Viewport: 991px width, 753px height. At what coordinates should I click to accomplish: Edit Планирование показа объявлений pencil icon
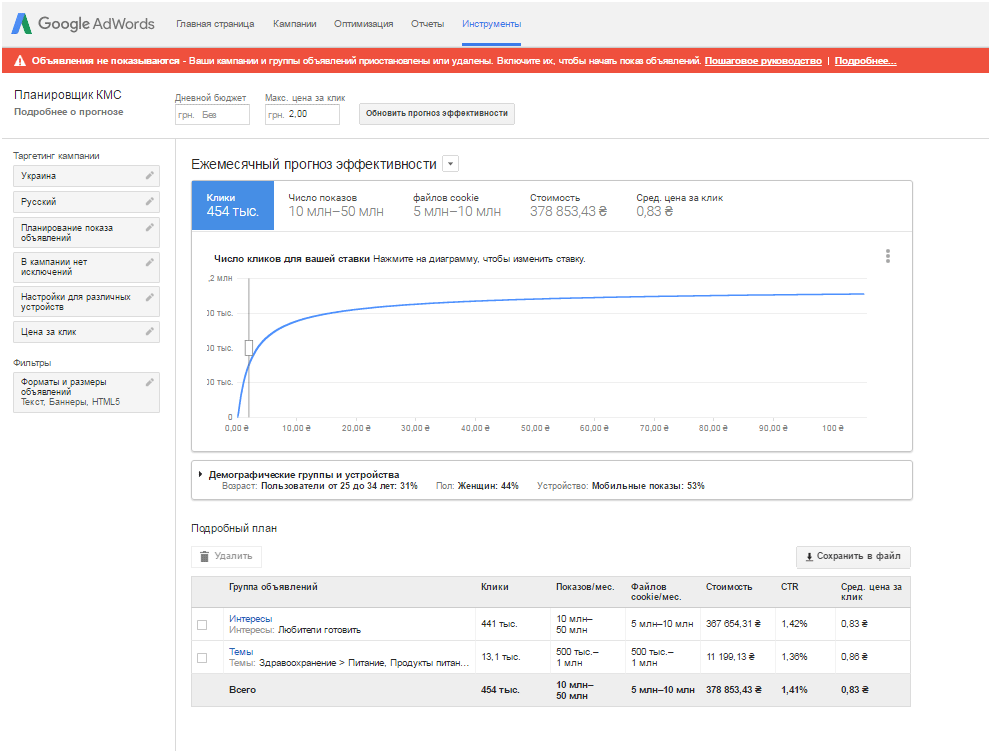[x=150, y=228]
